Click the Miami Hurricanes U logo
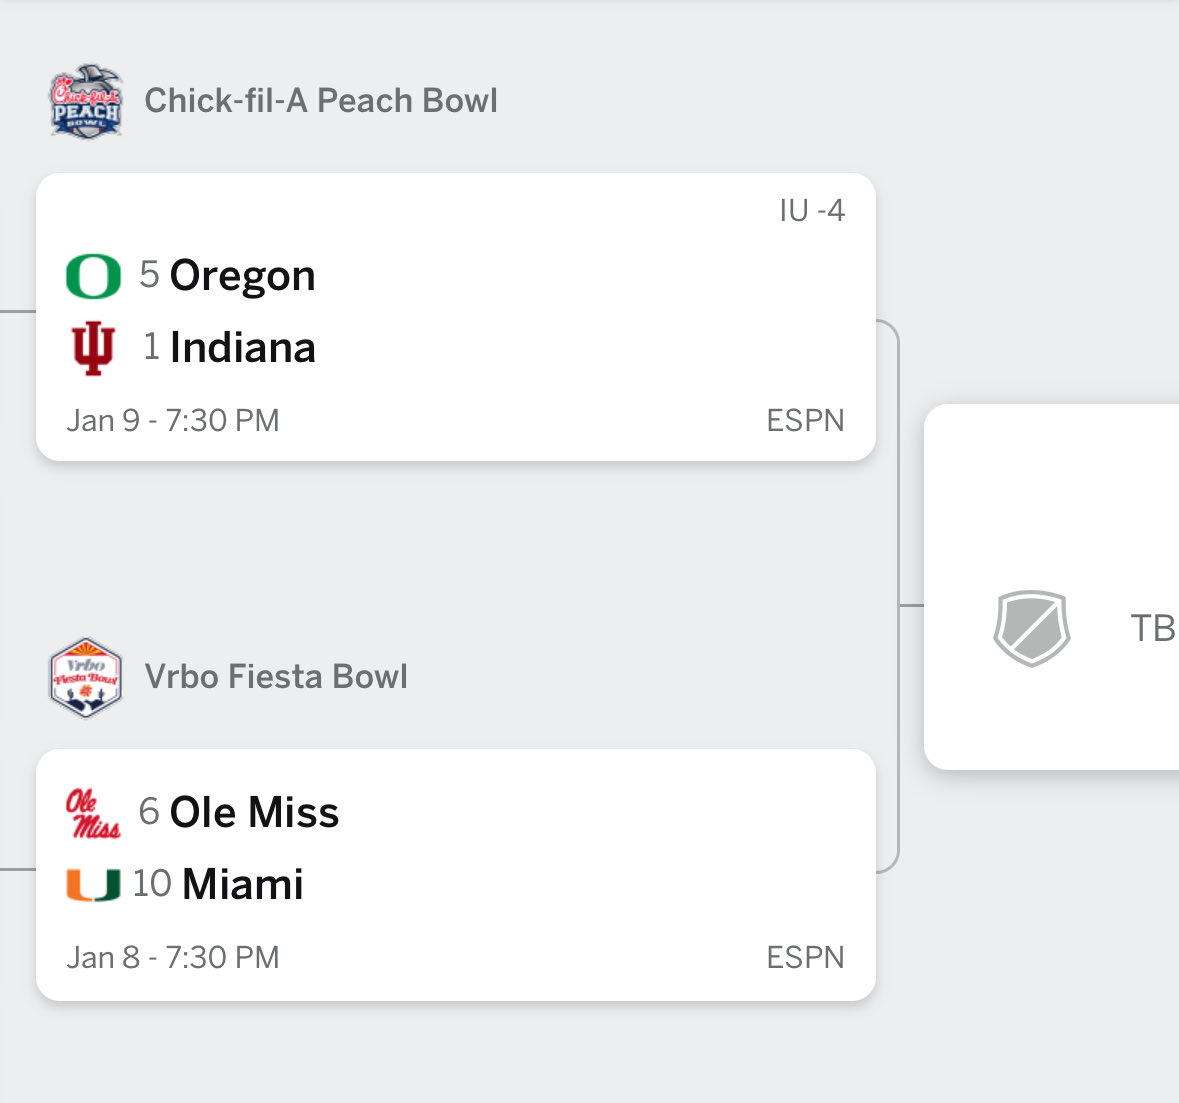Viewport: 1179px width, 1103px height. pos(93,885)
